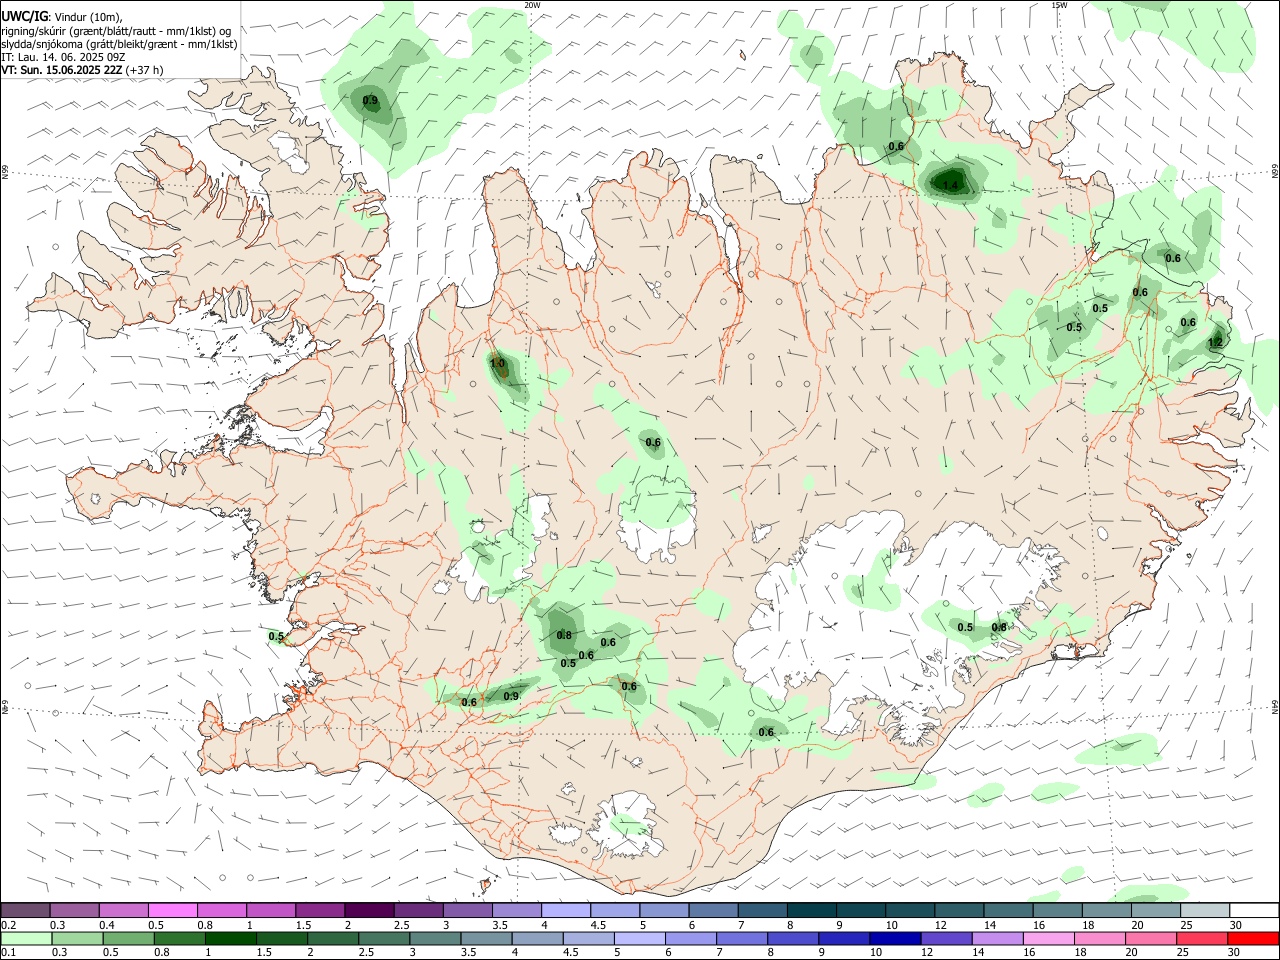Click the 'IT: Lau. 14. 06. 2025 09Z' line
1280x960 pixels.
click(x=63, y=57)
